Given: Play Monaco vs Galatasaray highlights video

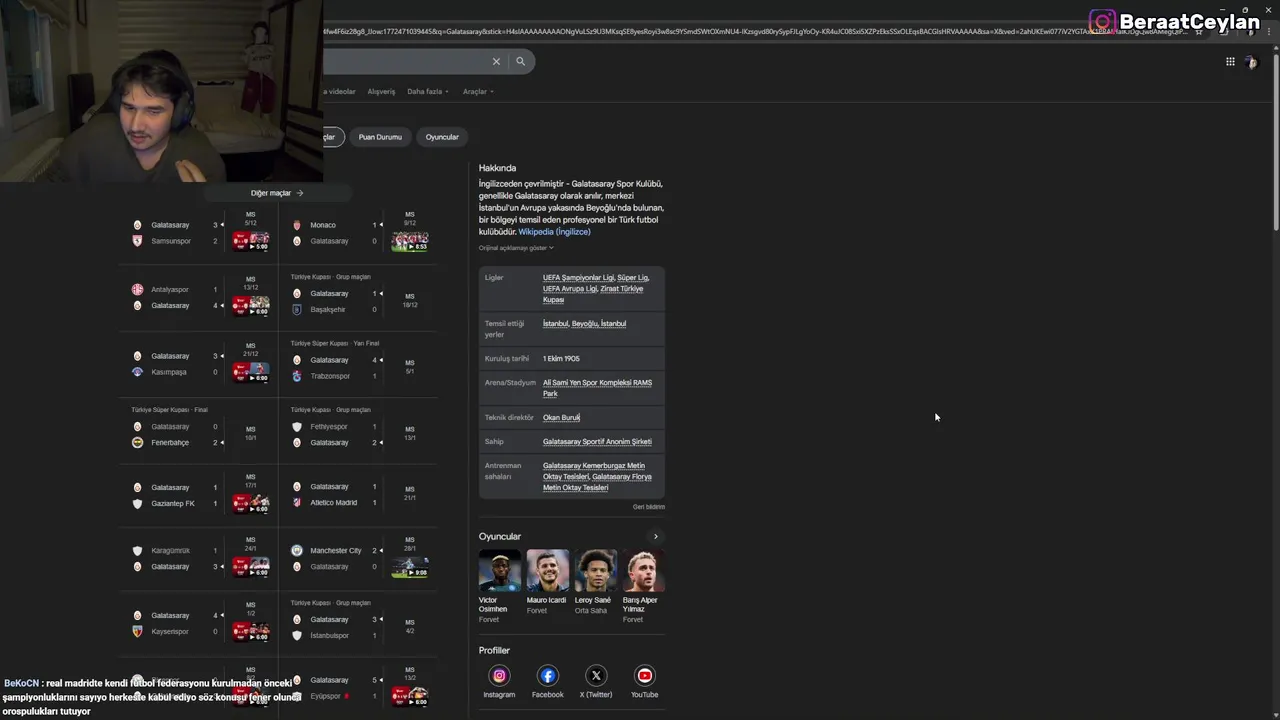Looking at the screenshot, I should (410, 241).
